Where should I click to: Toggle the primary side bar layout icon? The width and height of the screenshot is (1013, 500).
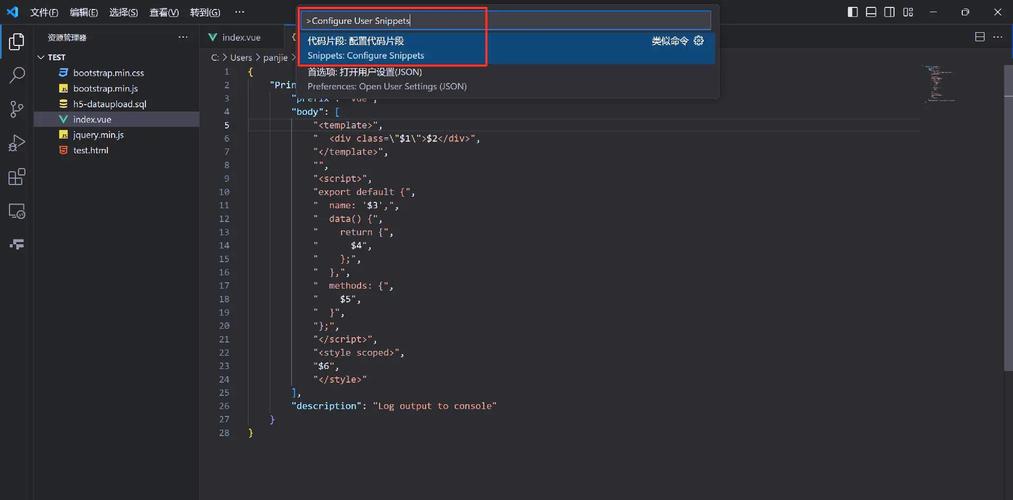(x=853, y=12)
